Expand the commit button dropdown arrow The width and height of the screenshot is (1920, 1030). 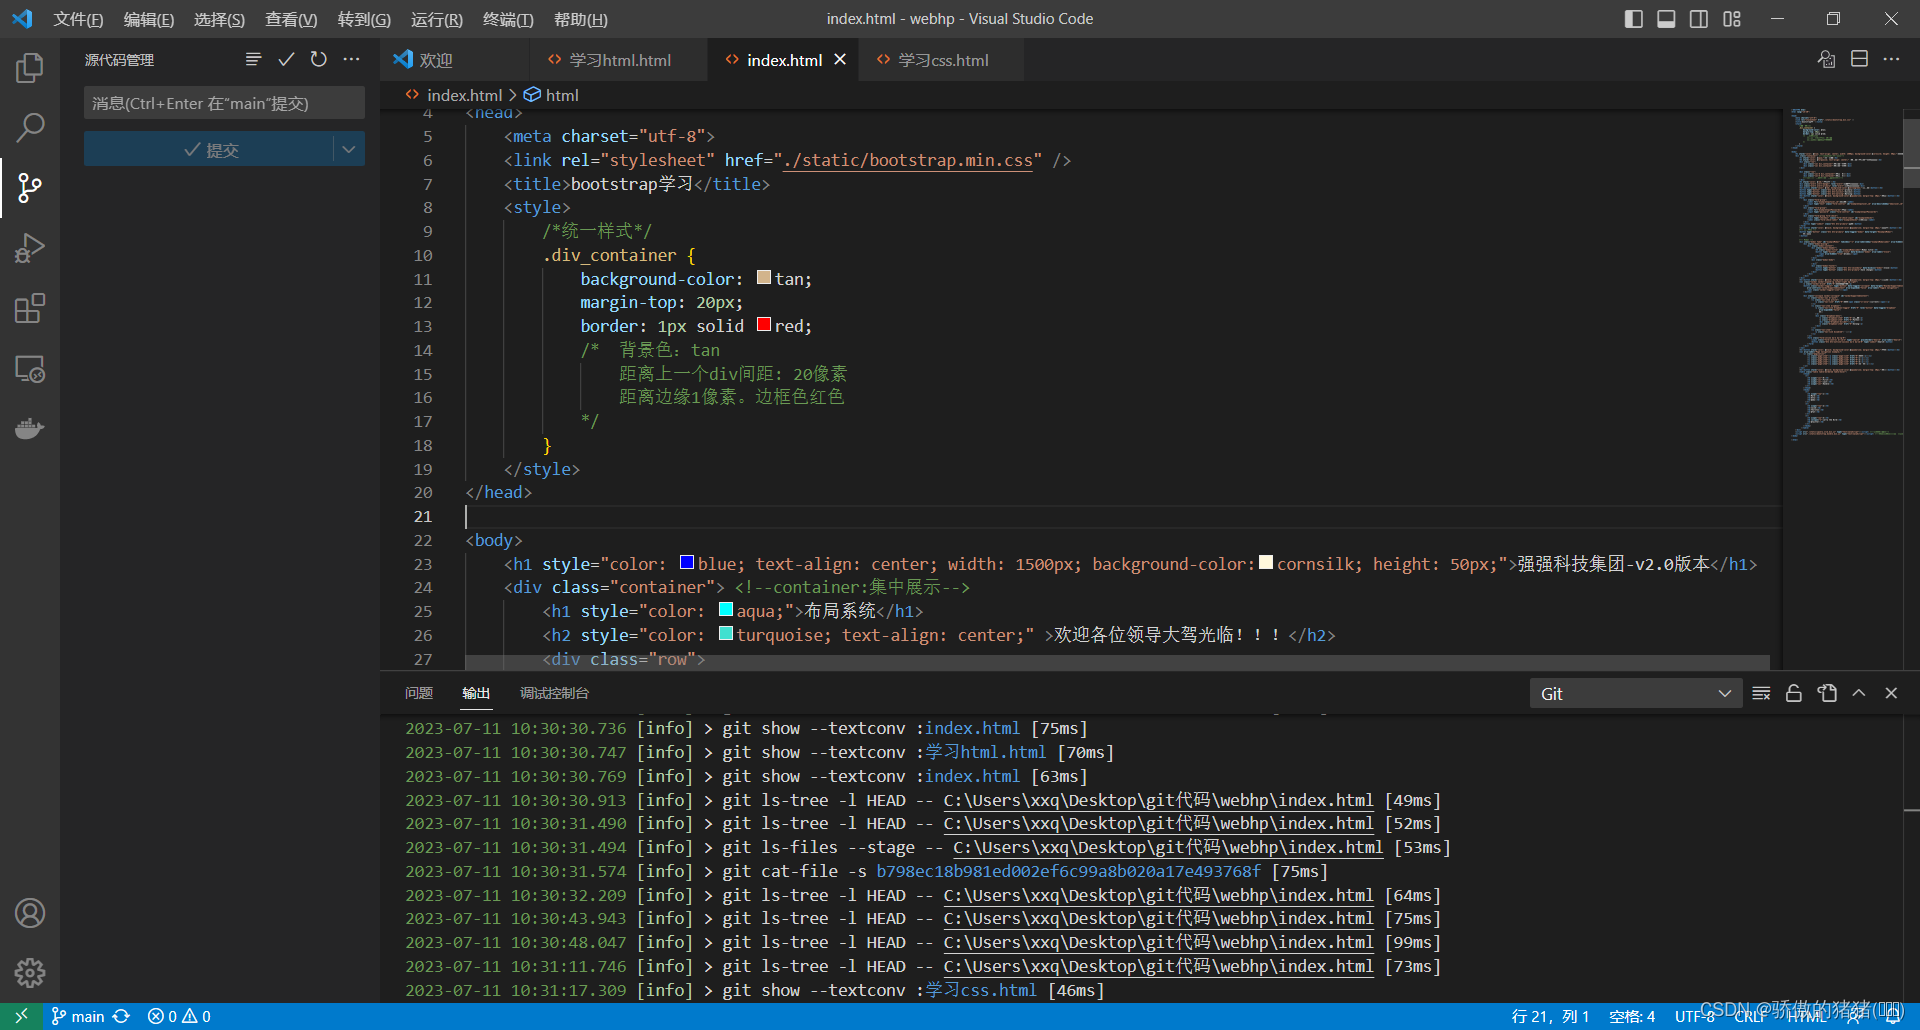pyautogui.click(x=348, y=149)
